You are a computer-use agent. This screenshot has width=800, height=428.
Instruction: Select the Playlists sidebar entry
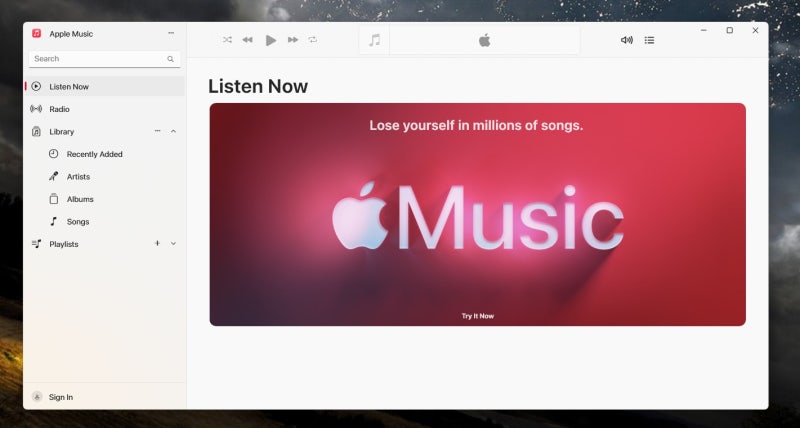click(105, 243)
